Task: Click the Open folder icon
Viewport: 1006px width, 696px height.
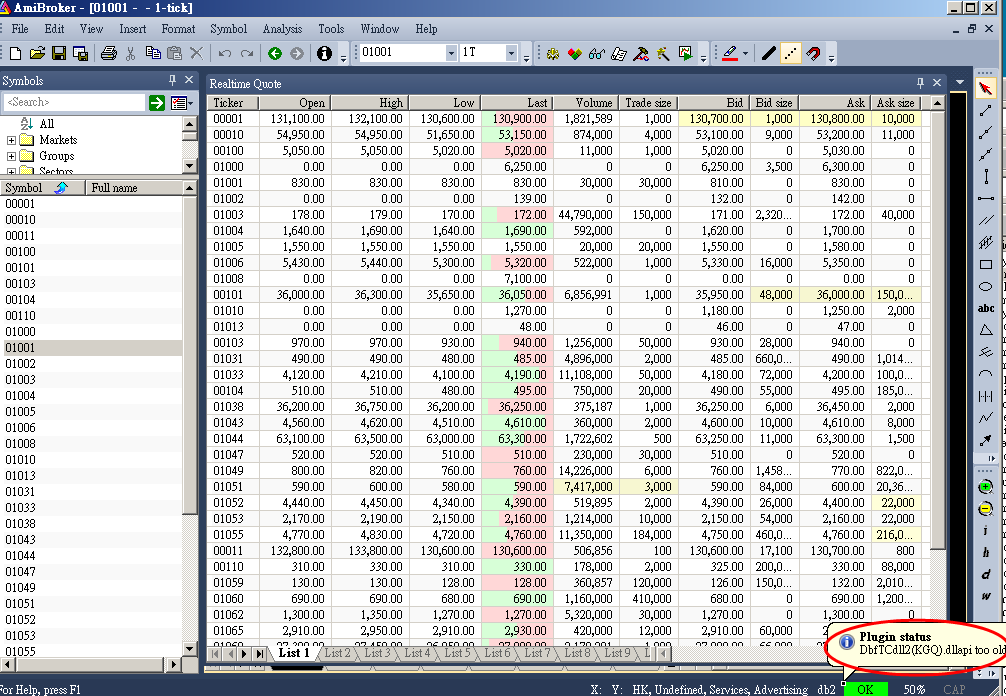Action: [x=37, y=53]
